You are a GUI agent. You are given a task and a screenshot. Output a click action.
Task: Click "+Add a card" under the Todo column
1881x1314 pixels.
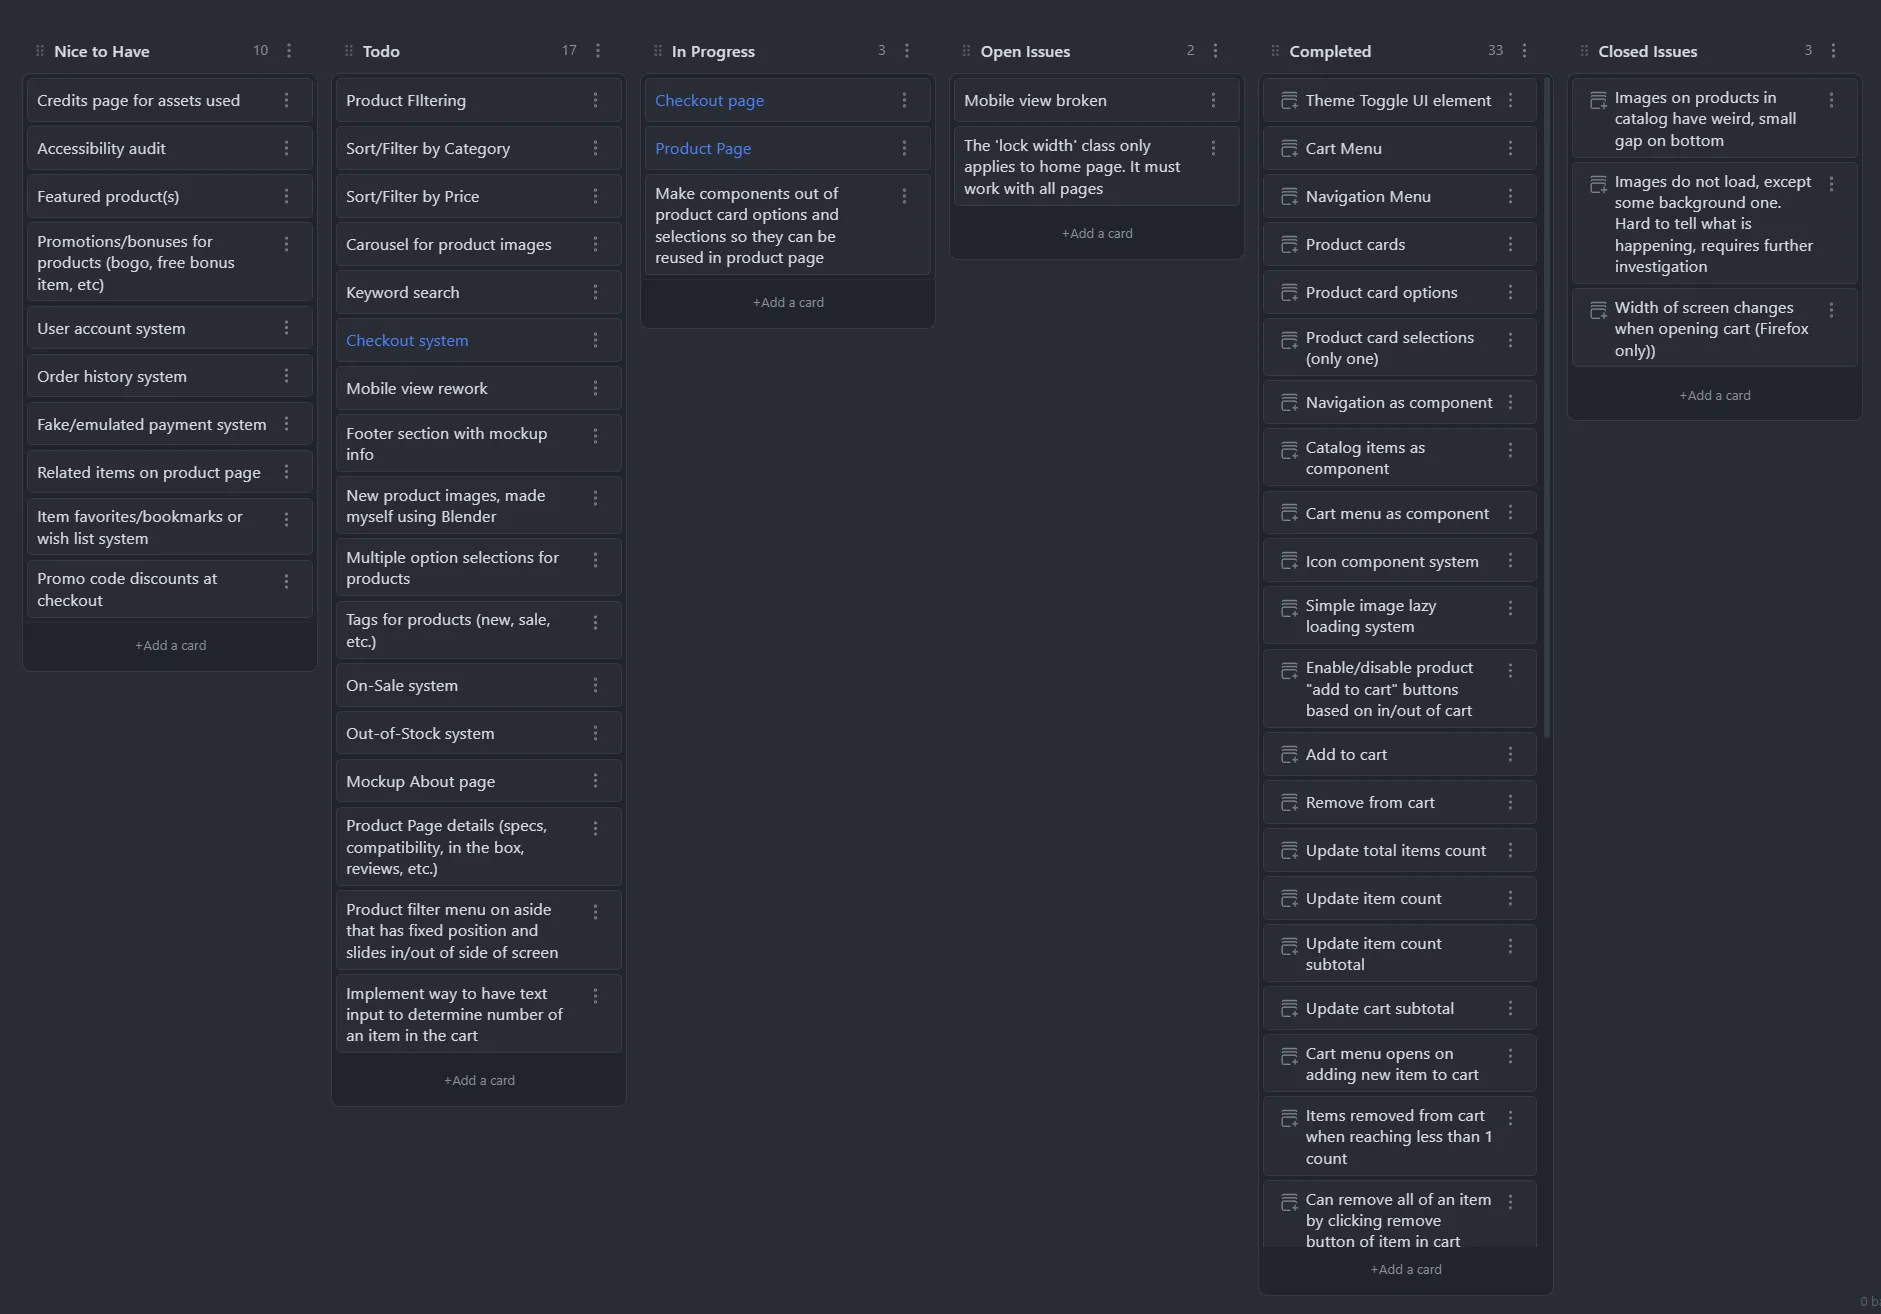(x=479, y=1080)
